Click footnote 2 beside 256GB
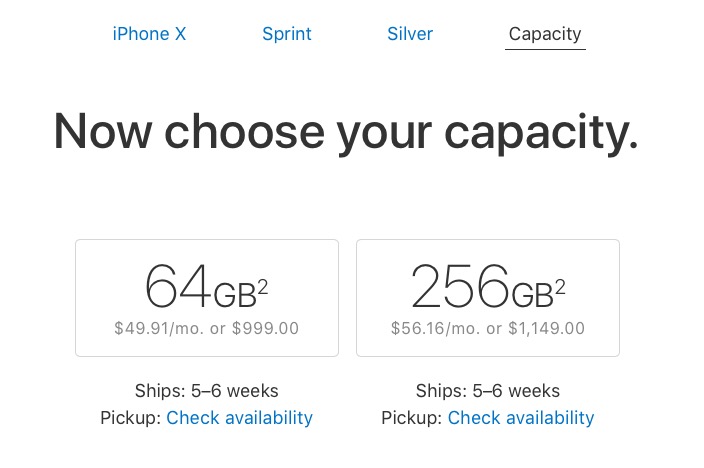Image resolution: width=704 pixels, height=468 pixels. [x=560, y=289]
